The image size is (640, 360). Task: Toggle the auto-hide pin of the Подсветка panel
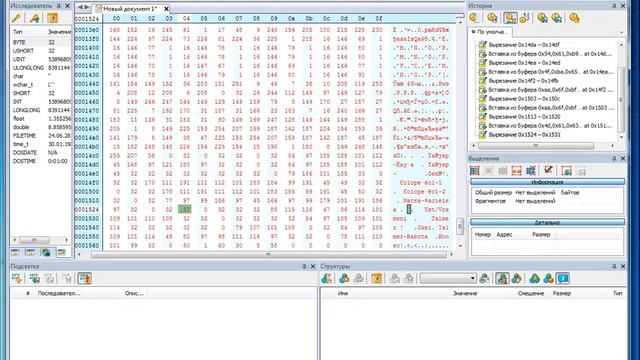pyautogui.click(x=304, y=266)
